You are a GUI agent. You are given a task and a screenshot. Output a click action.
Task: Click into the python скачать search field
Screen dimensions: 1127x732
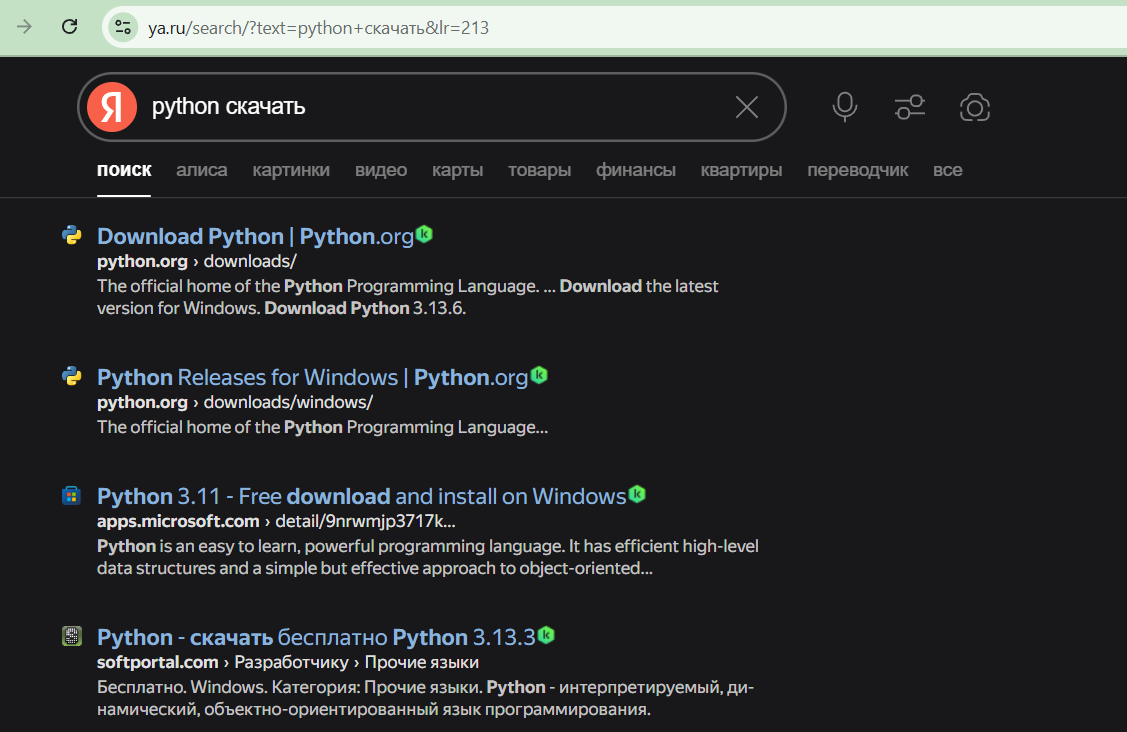point(431,107)
